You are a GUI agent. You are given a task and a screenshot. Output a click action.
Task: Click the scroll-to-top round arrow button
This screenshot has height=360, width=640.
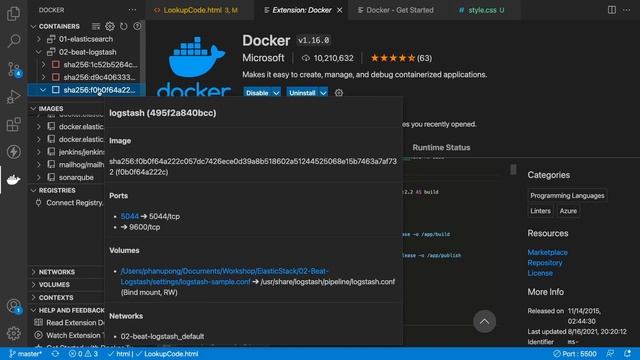click(484, 321)
